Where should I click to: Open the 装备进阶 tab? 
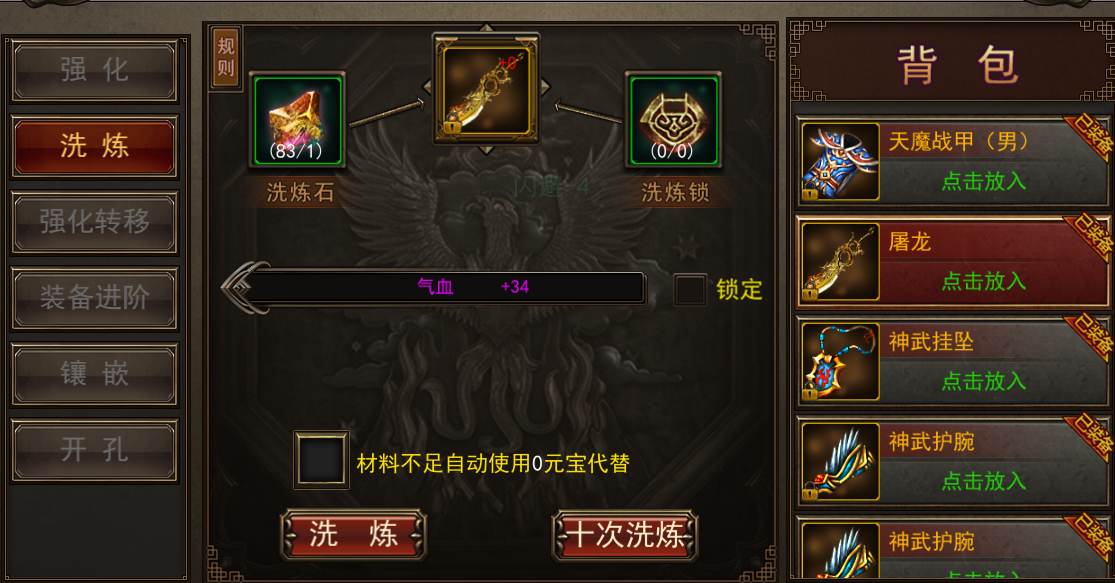pos(95,298)
